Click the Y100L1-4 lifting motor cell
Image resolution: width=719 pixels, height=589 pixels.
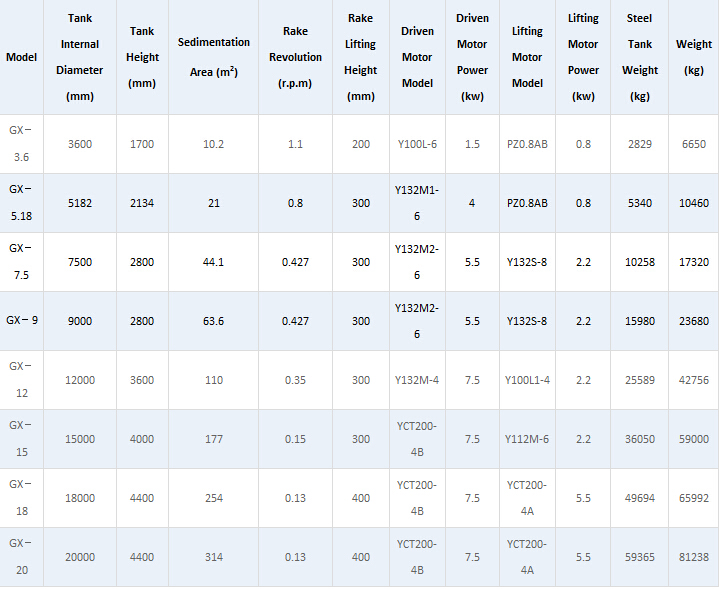click(x=527, y=380)
